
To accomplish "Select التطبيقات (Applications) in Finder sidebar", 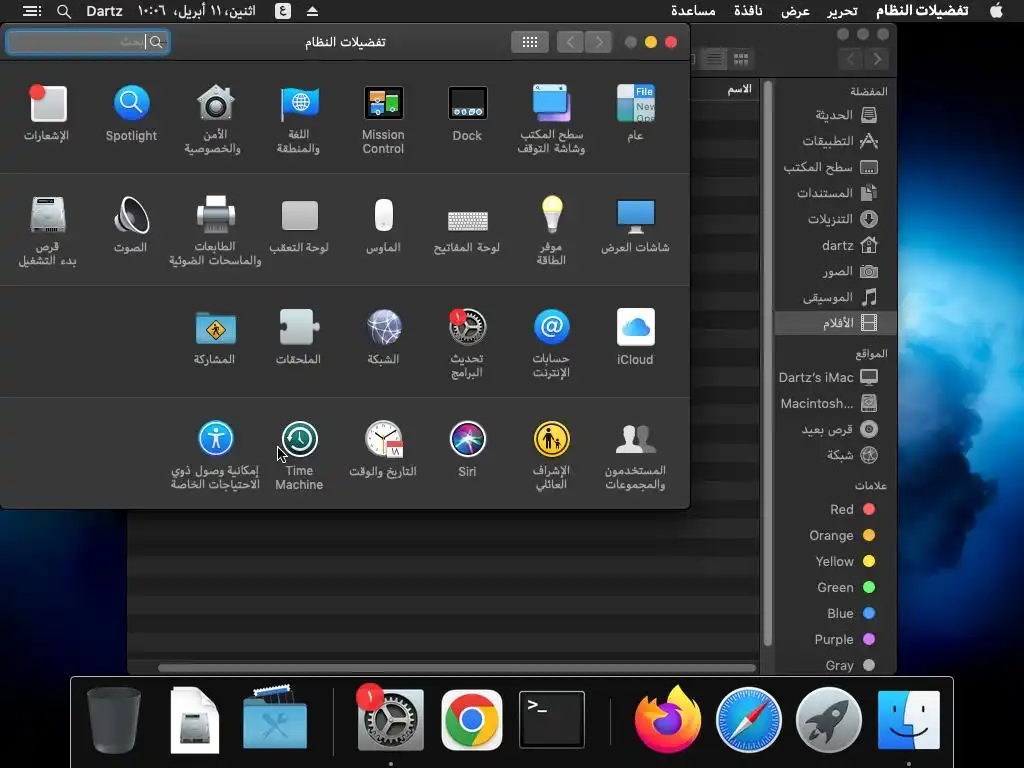I will (836, 141).
